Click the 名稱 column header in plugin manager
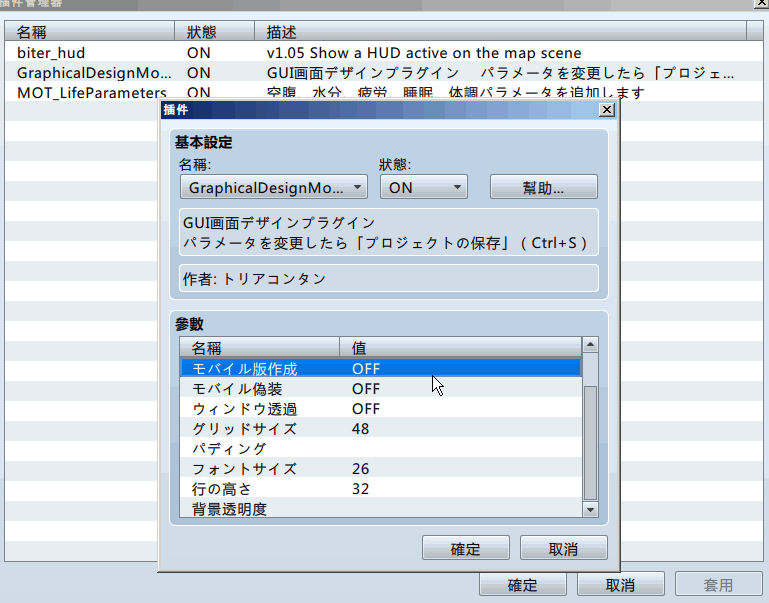The height and width of the screenshot is (603, 769). tap(90, 32)
